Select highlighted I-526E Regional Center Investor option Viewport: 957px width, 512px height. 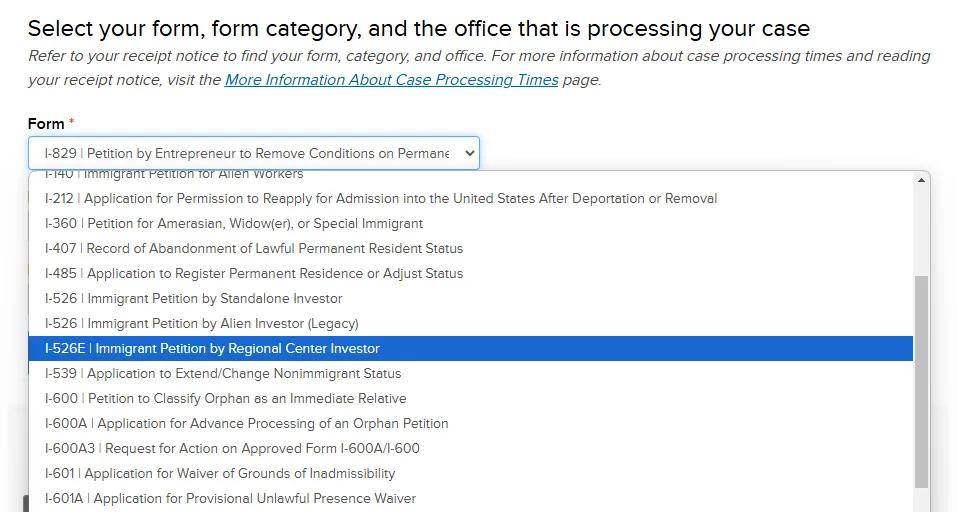tap(213, 348)
